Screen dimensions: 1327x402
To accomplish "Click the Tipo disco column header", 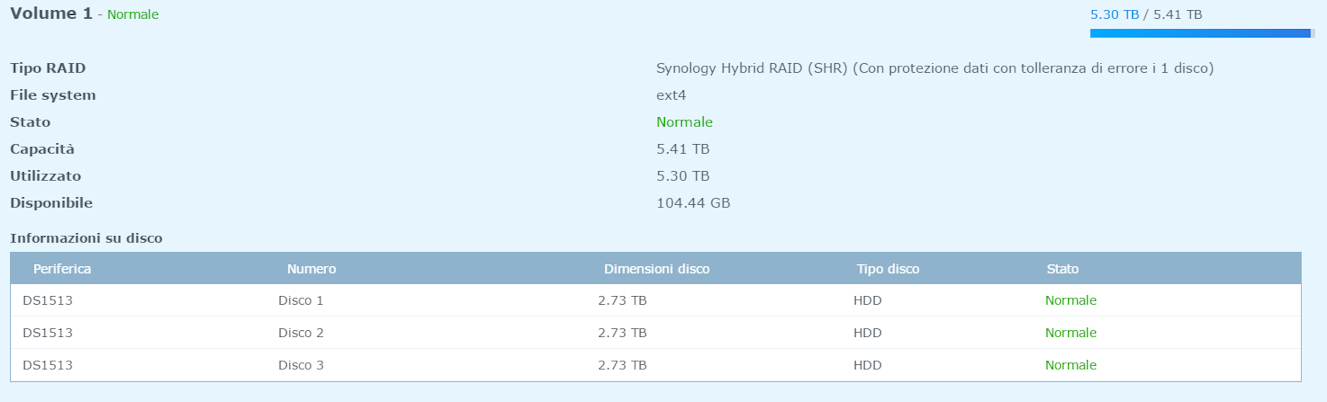I will pyautogui.click(x=887, y=269).
